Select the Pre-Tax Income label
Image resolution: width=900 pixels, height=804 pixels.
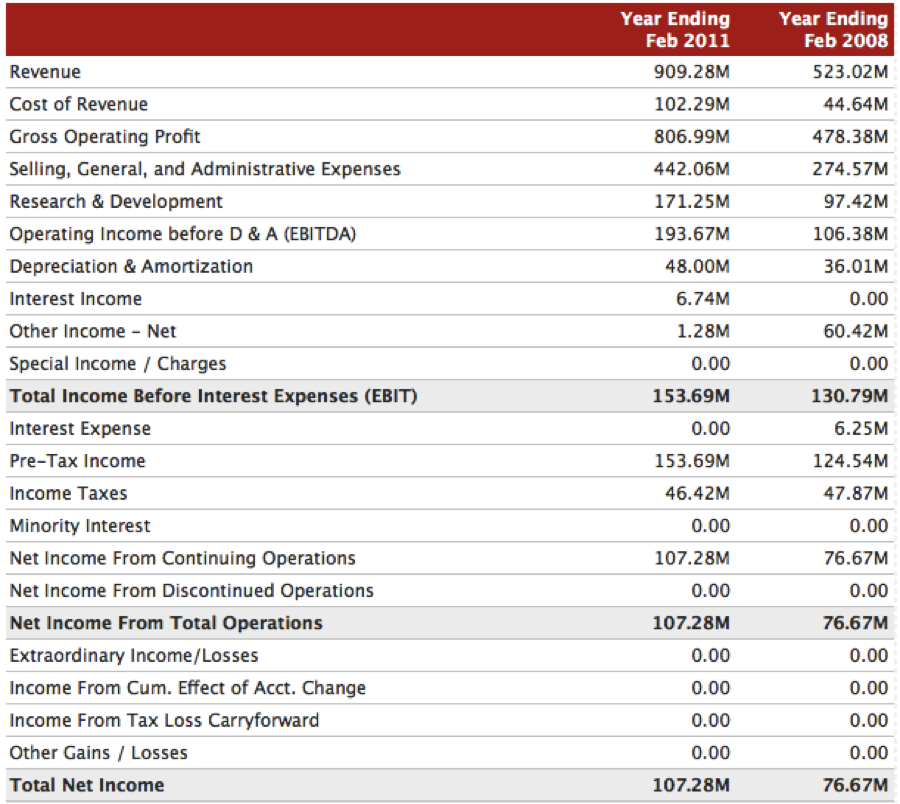coord(77,461)
